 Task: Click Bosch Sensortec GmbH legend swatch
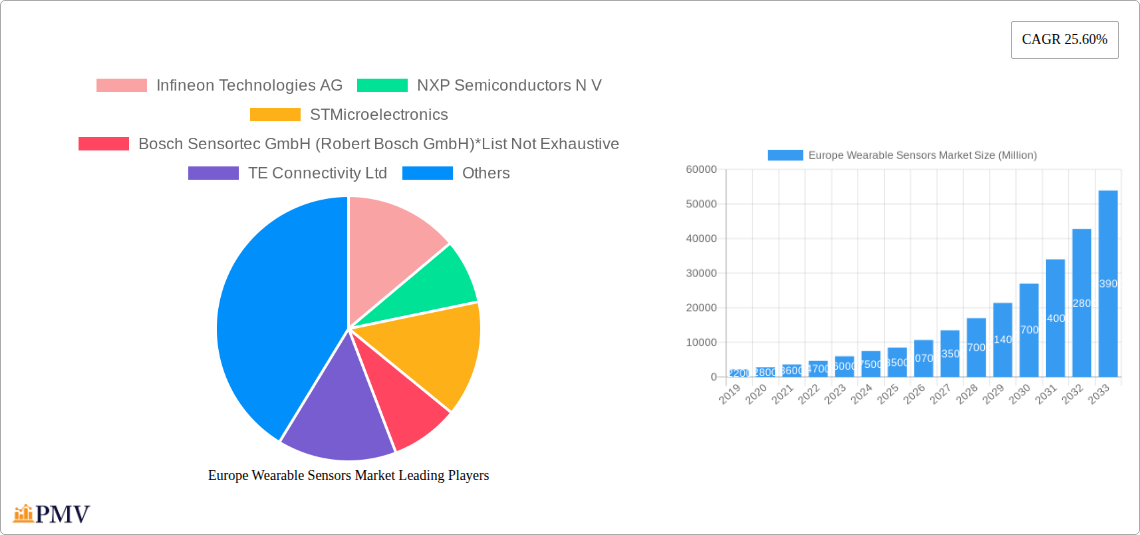pos(104,144)
